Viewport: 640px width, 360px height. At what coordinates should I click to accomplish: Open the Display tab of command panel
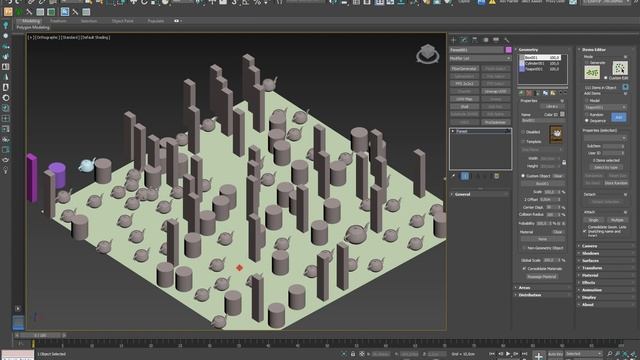click(496, 40)
